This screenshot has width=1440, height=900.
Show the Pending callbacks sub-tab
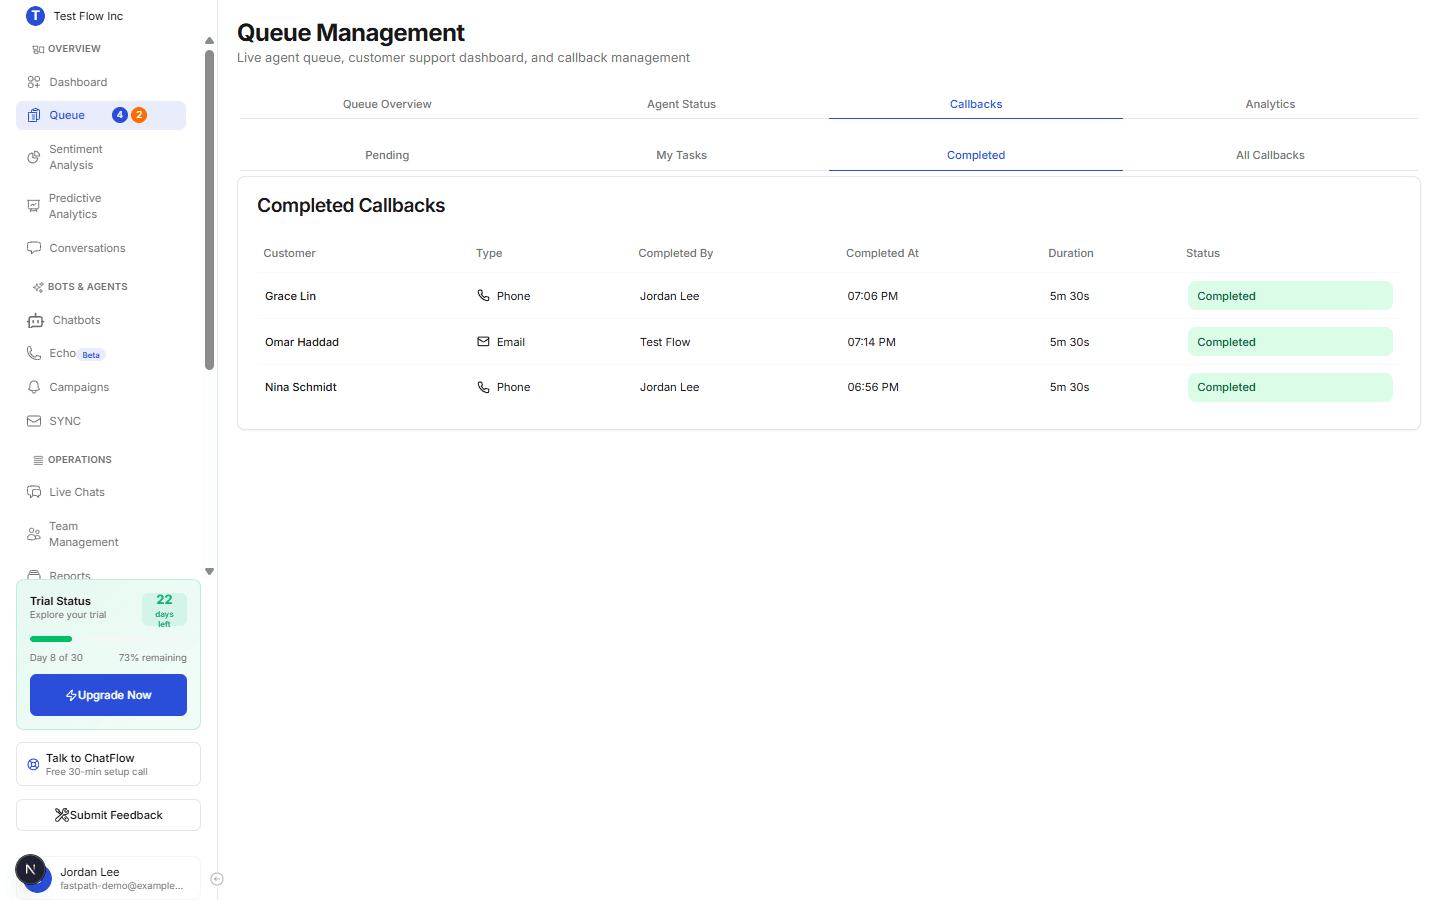pos(387,155)
